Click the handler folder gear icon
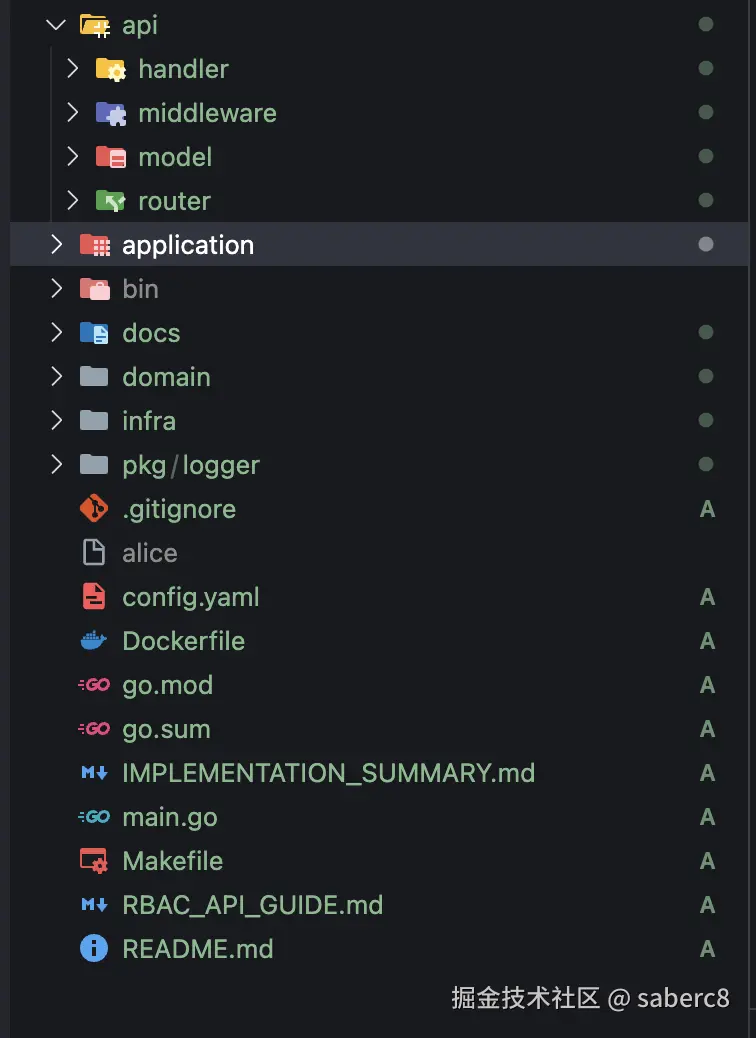The image size is (756, 1038). pos(110,69)
